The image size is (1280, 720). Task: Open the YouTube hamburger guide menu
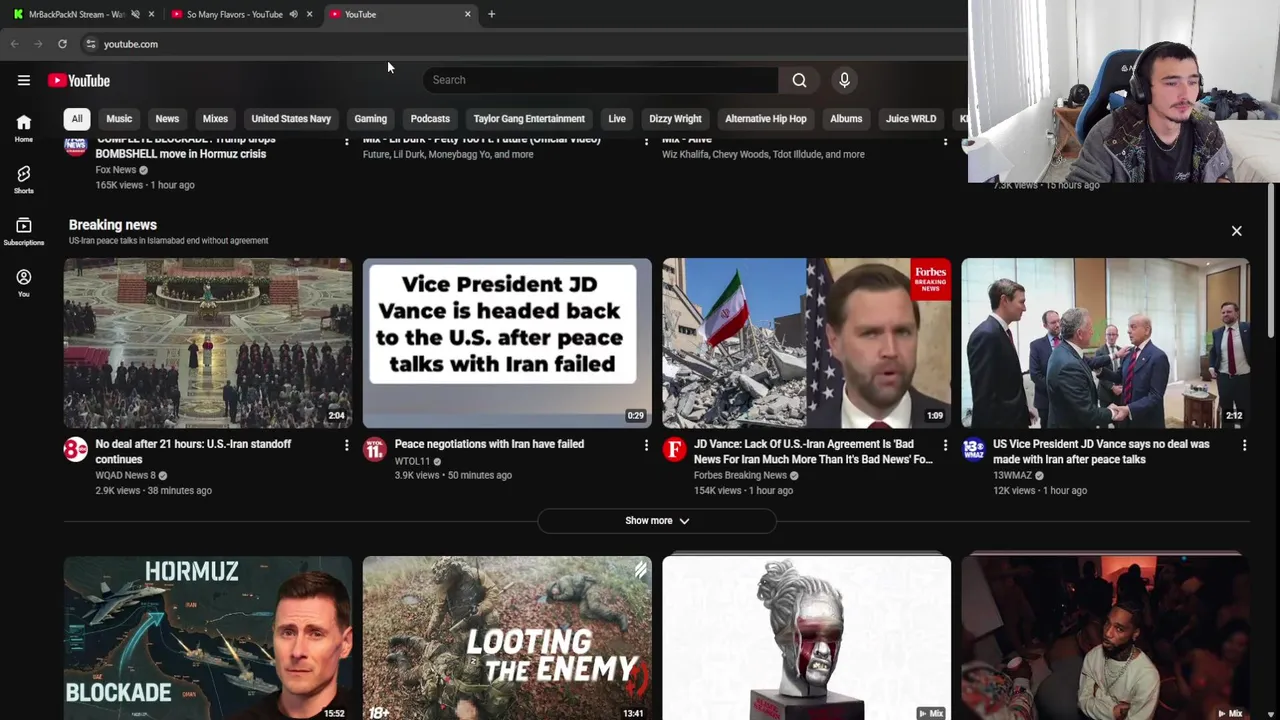(x=24, y=80)
